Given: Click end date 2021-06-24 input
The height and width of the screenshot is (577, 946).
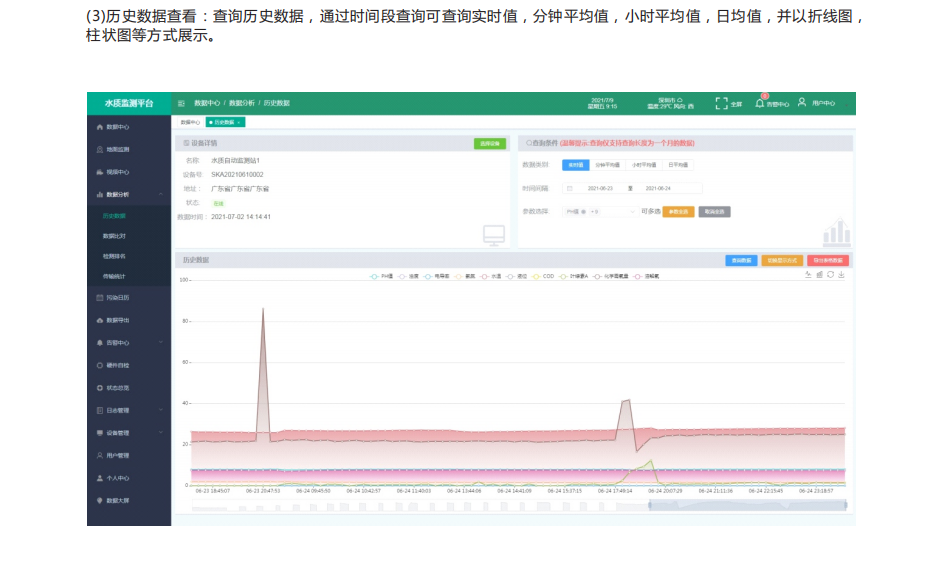Looking at the screenshot, I should 658,188.
